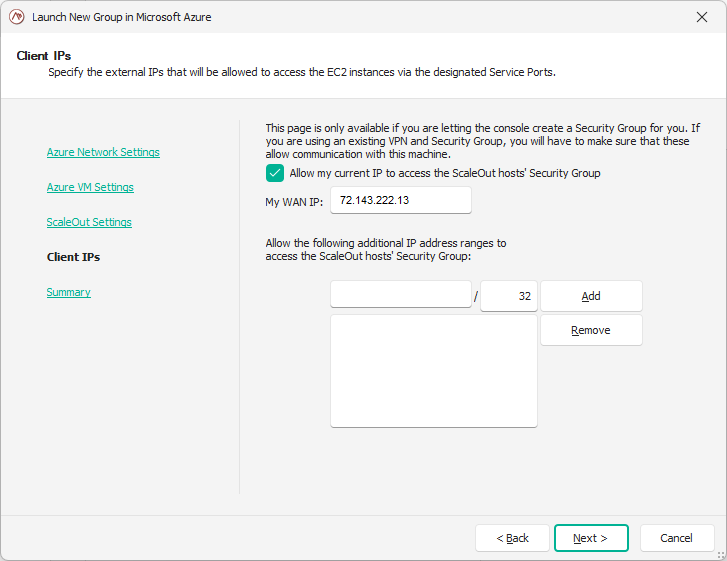Click the 'Allow my current IP' label text
Screen dimensions: 727x561
tap(445, 173)
